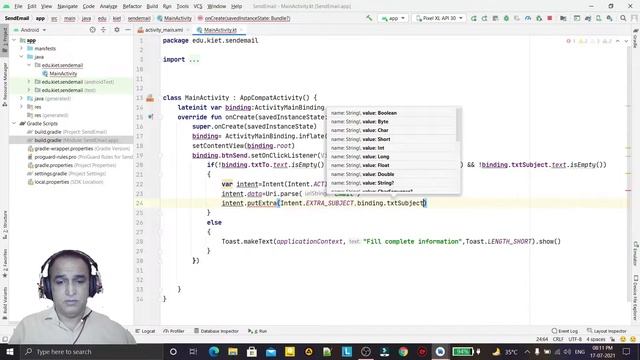Click the CRLF line separator status

[x=558, y=339]
